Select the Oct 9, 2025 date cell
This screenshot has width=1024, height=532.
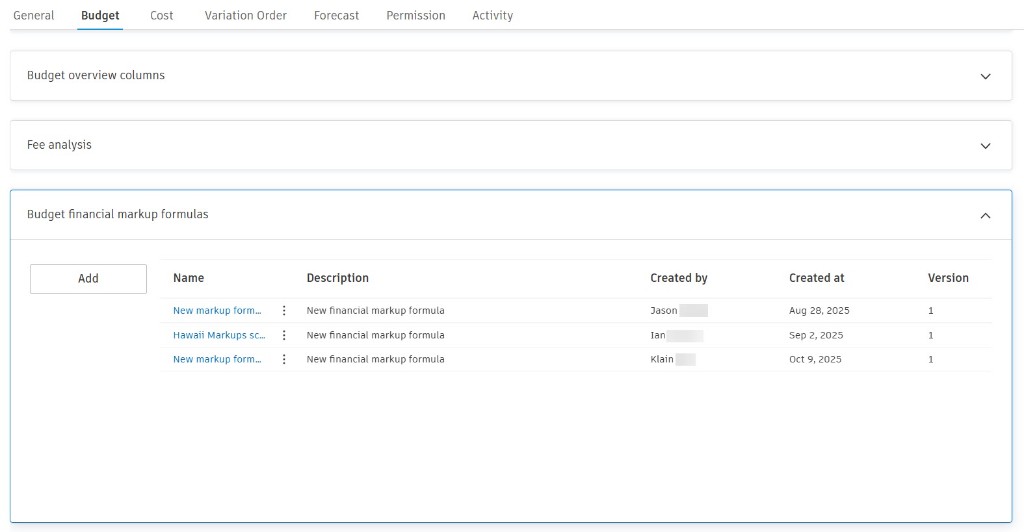[815, 359]
